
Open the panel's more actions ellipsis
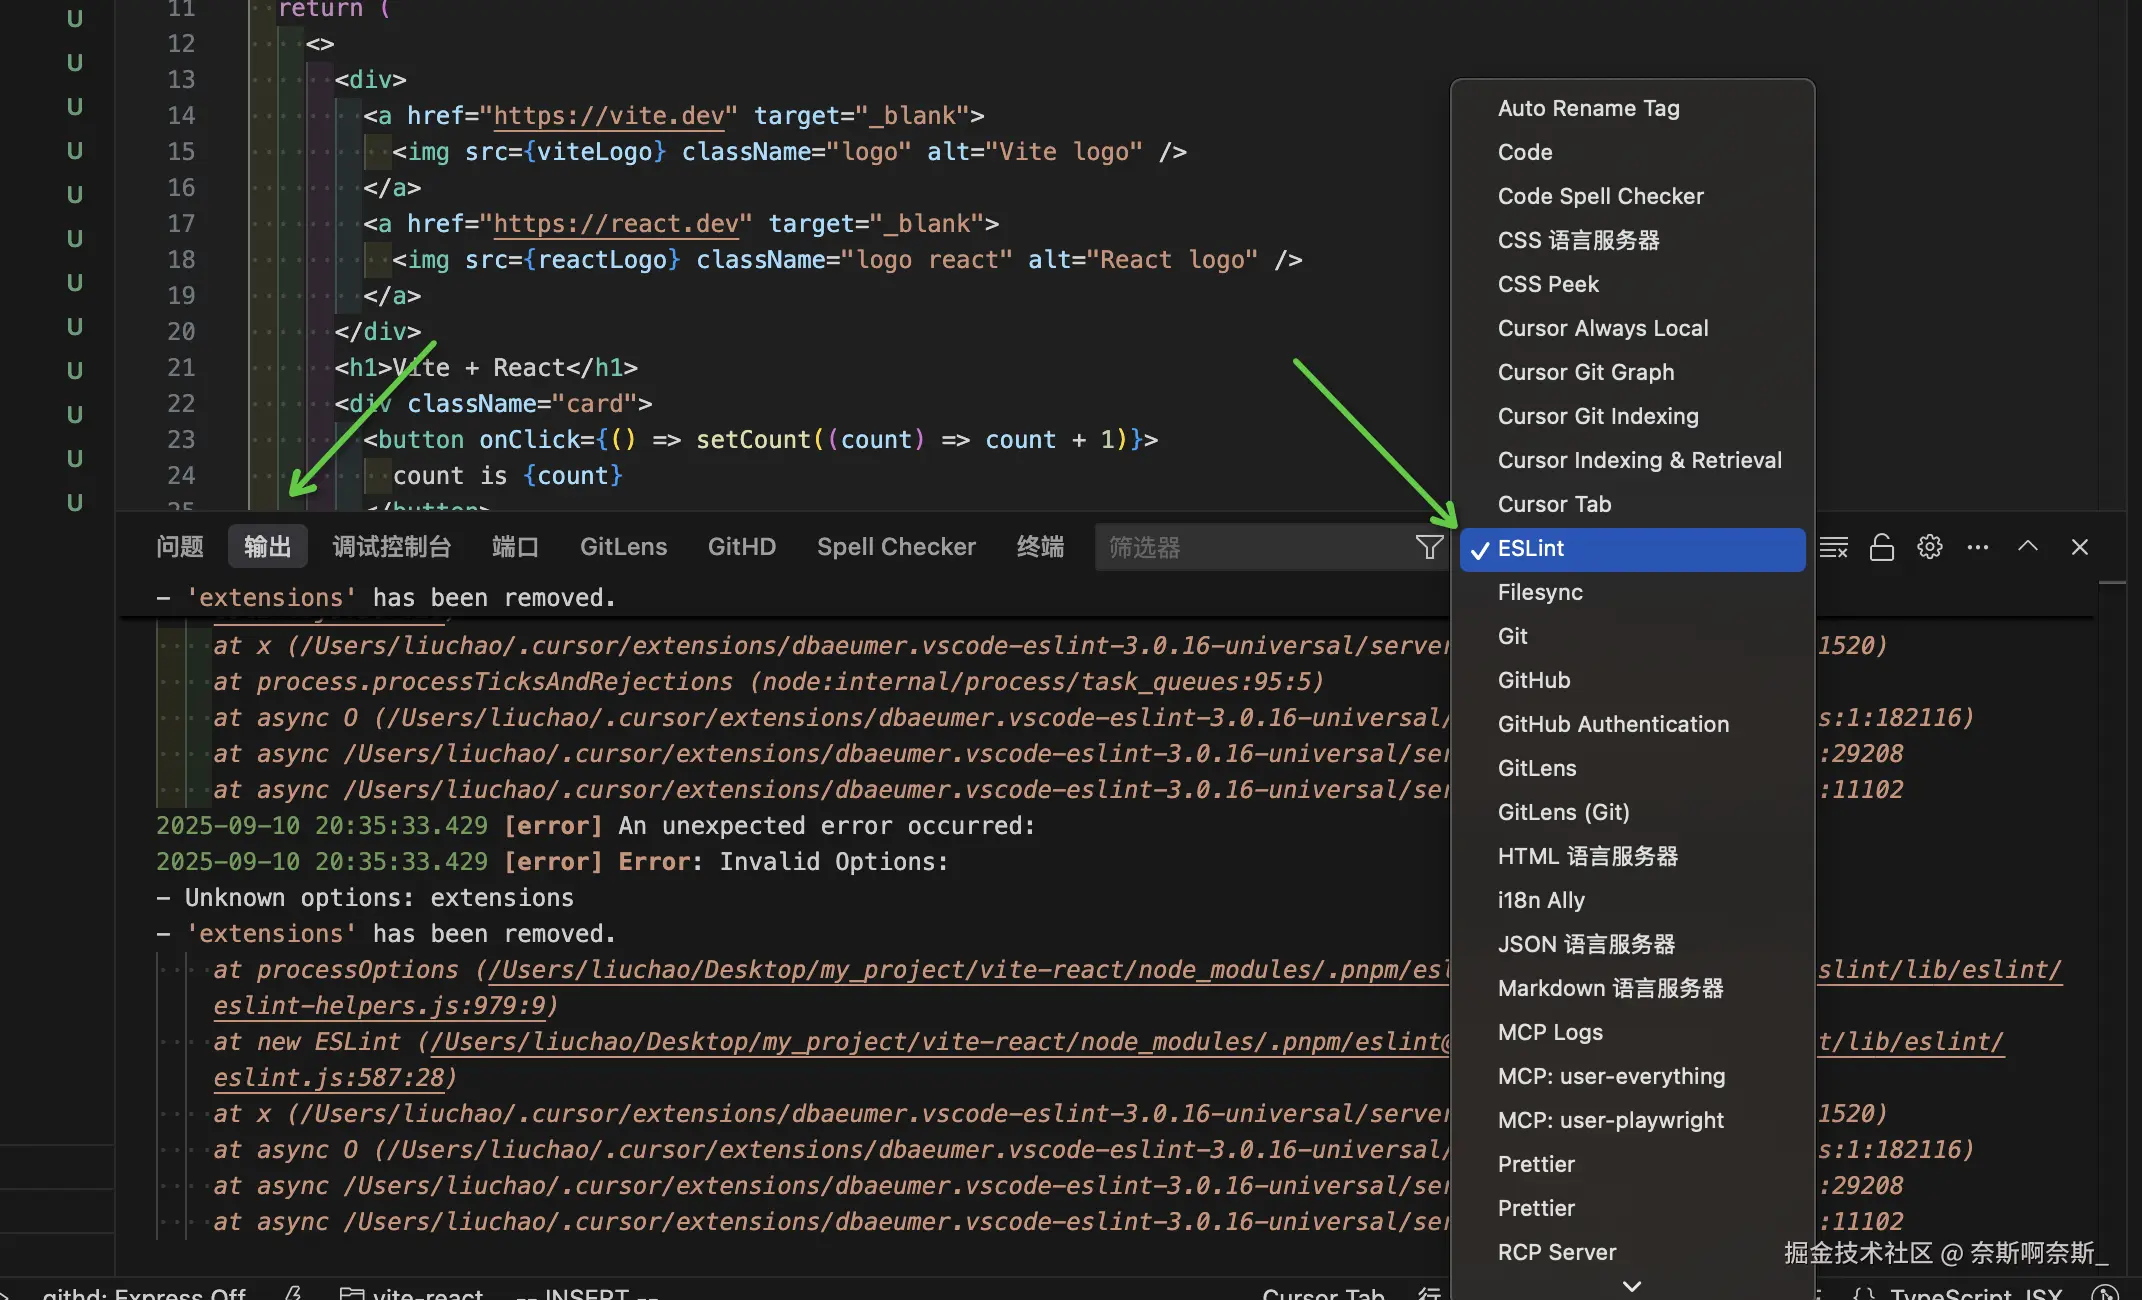tap(1977, 547)
